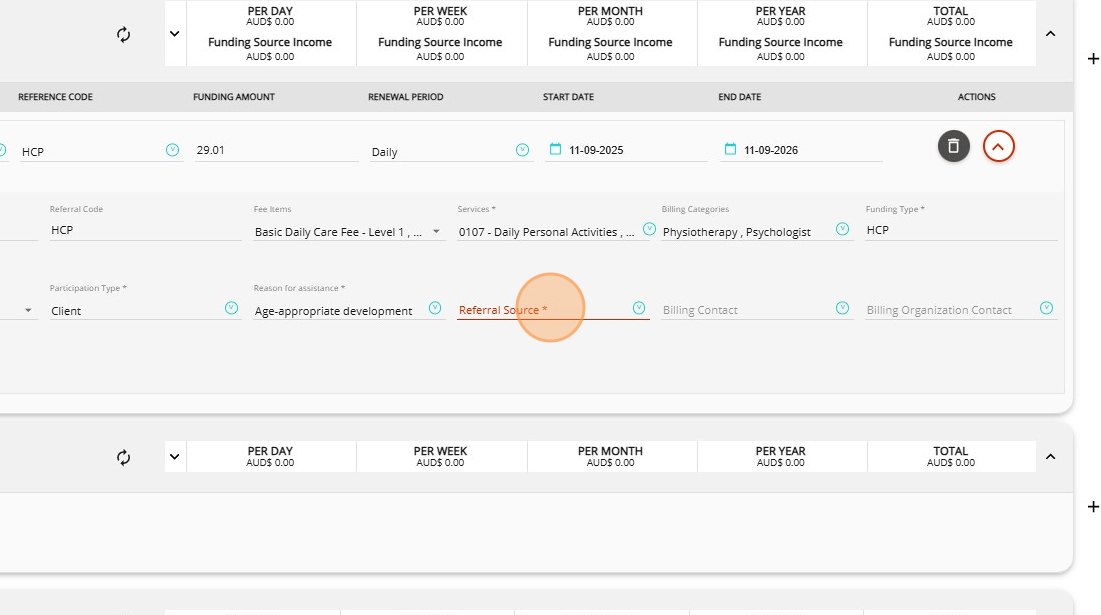The height and width of the screenshot is (615, 1101).
Task: Open the Billing Categories dropdown
Action: [x=843, y=229]
